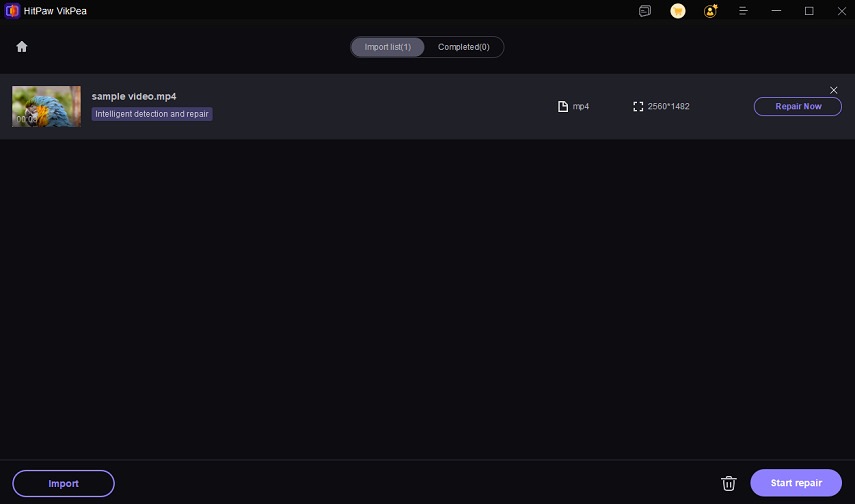This screenshot has width=855, height=504.
Task: Click the trash delete-all icon
Action: 728,484
